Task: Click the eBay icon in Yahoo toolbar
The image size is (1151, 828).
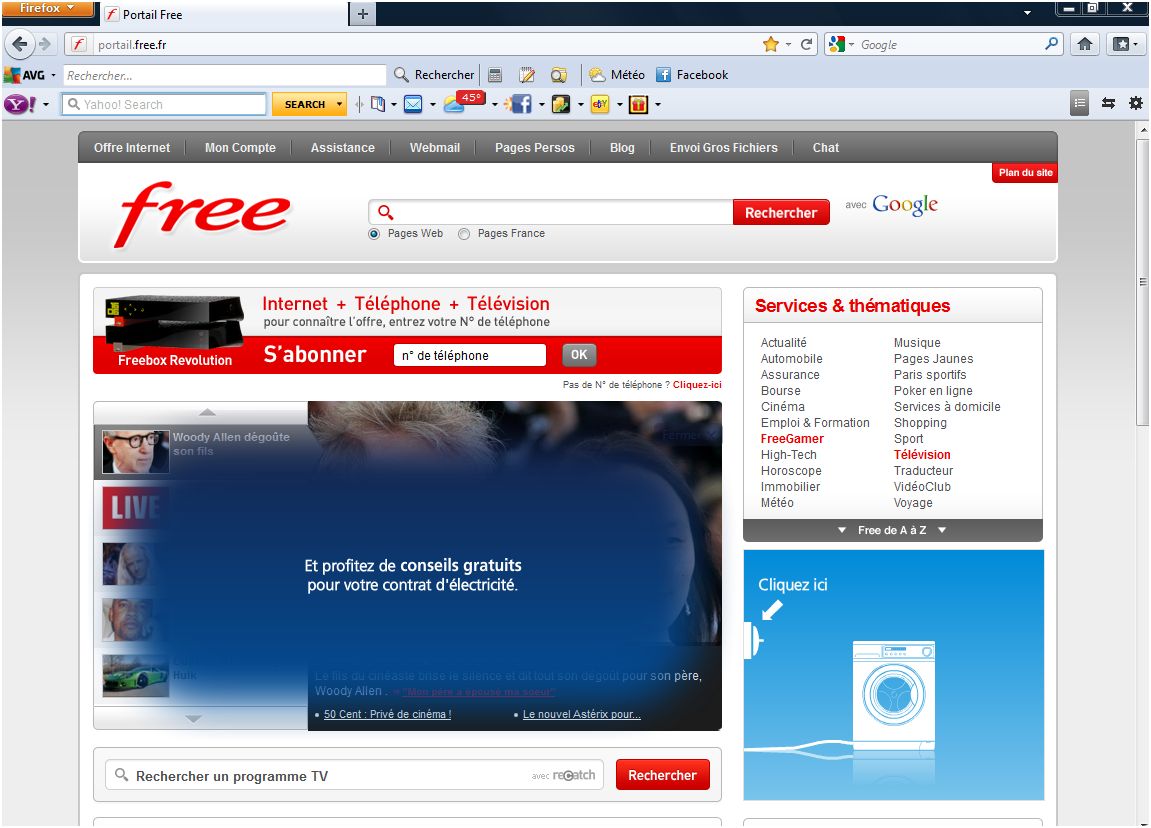Action: click(600, 104)
